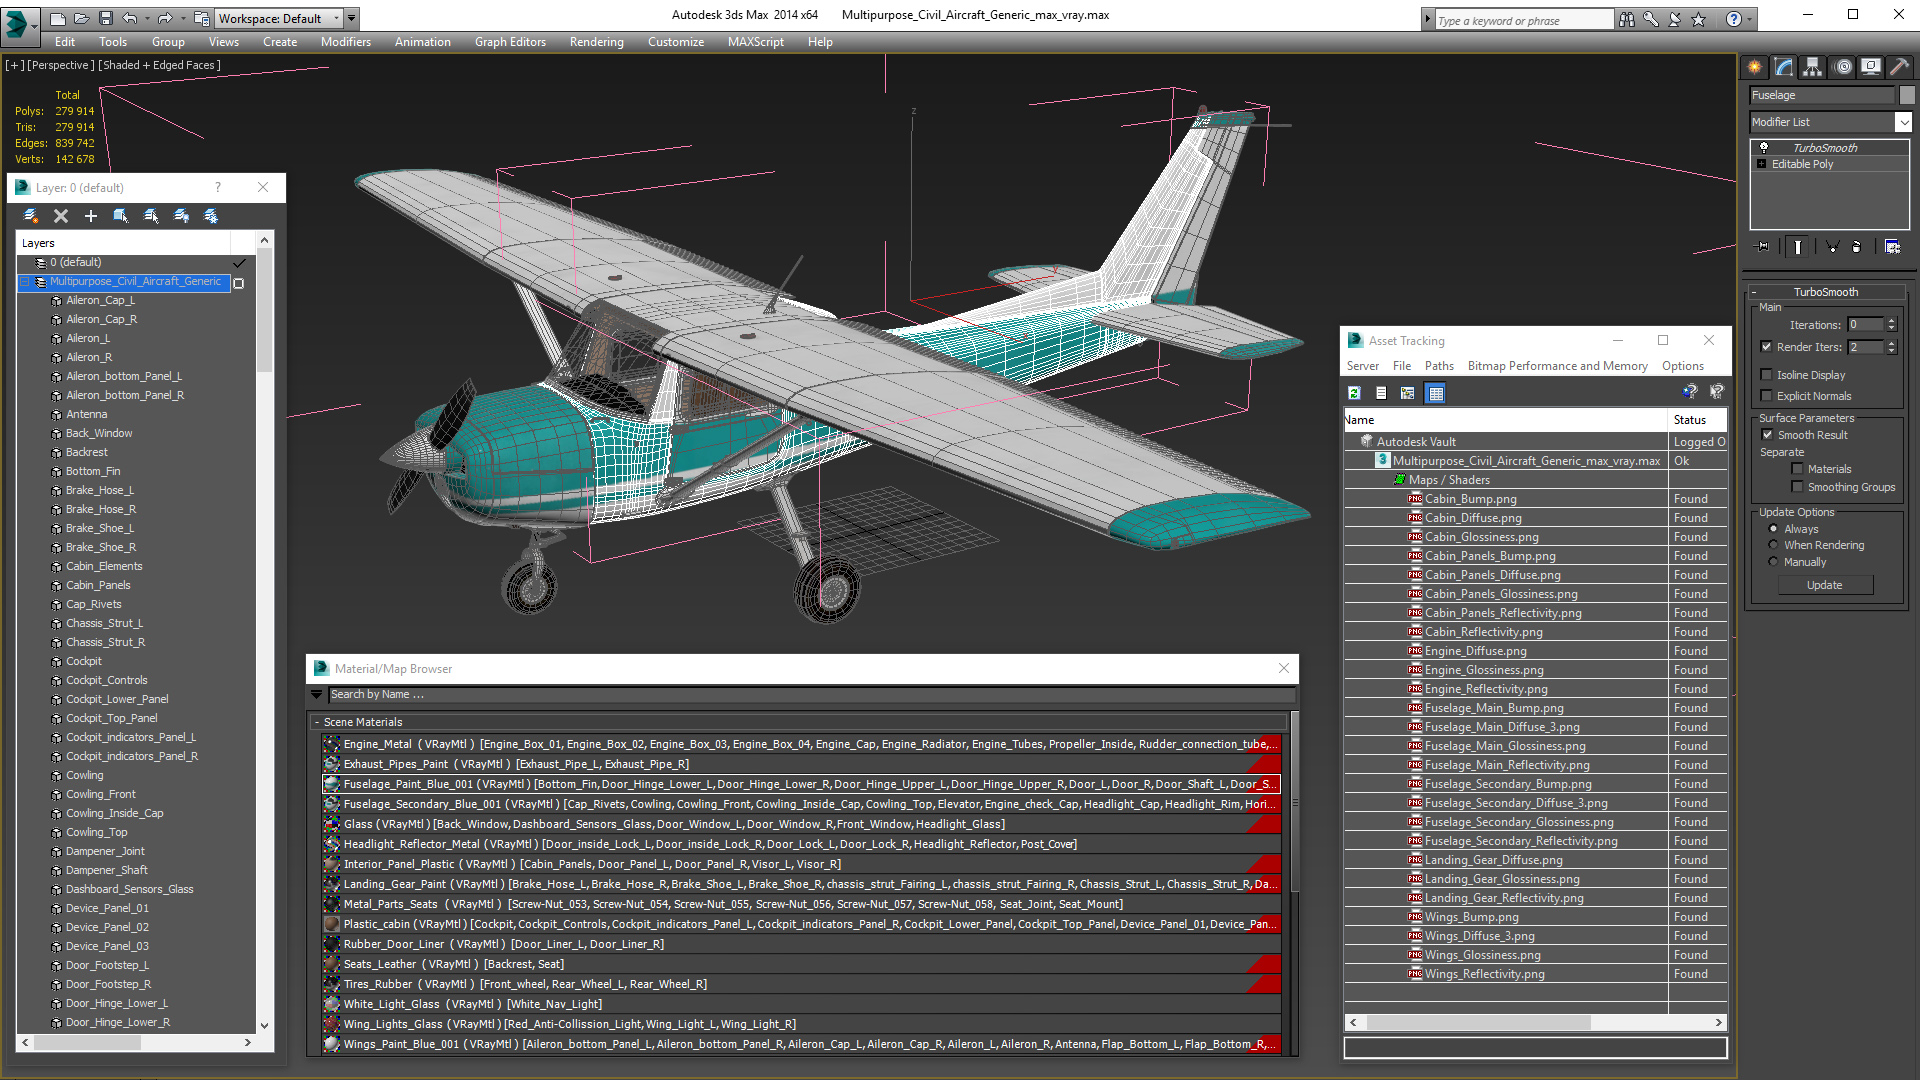1920x1080 pixels.
Task: Open Undo history dropdown arrow
Action: (x=146, y=18)
